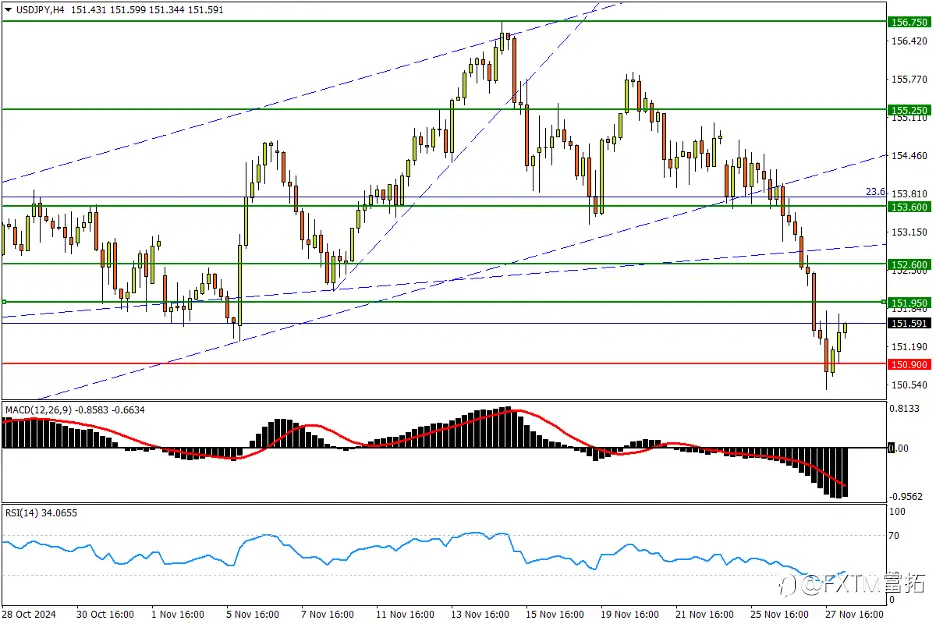Click the 23.6 Fibonacci level label
This screenshot has height=624, width=936.
coord(875,192)
